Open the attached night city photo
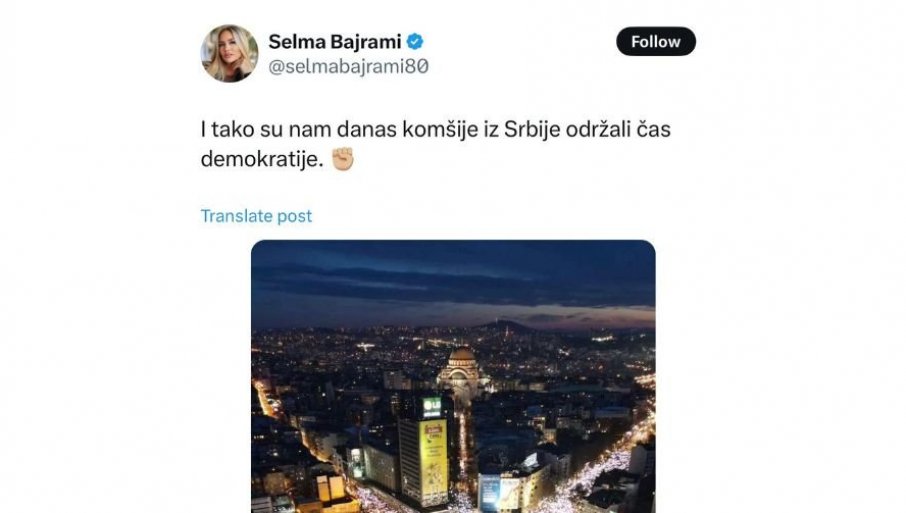The height and width of the screenshot is (513, 906). tap(453, 376)
